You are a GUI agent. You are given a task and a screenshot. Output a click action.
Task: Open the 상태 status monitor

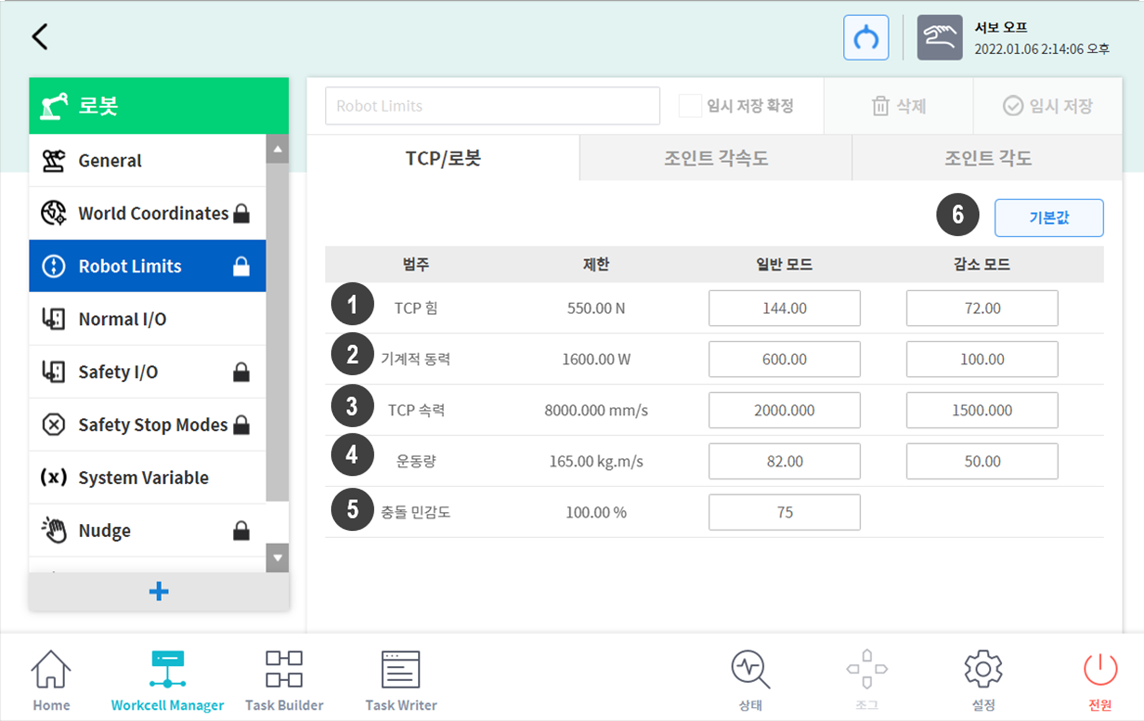click(750, 678)
